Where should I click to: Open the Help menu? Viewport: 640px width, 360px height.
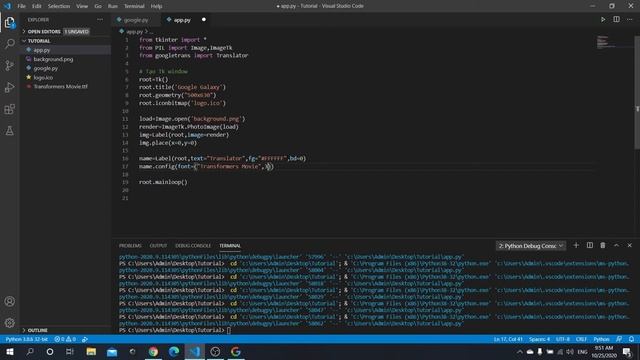156,6
